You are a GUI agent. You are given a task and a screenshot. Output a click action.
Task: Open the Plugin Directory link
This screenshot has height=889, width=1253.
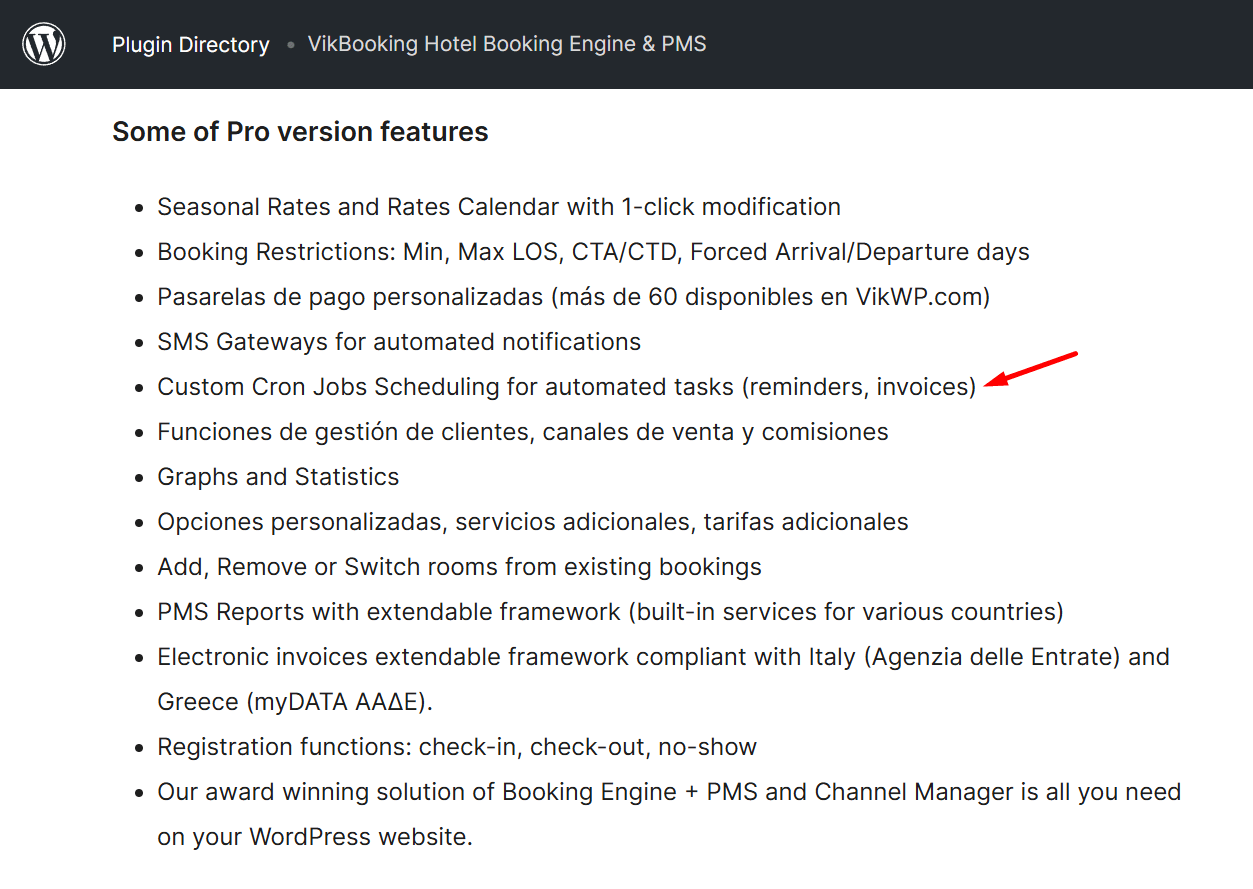[x=190, y=45]
